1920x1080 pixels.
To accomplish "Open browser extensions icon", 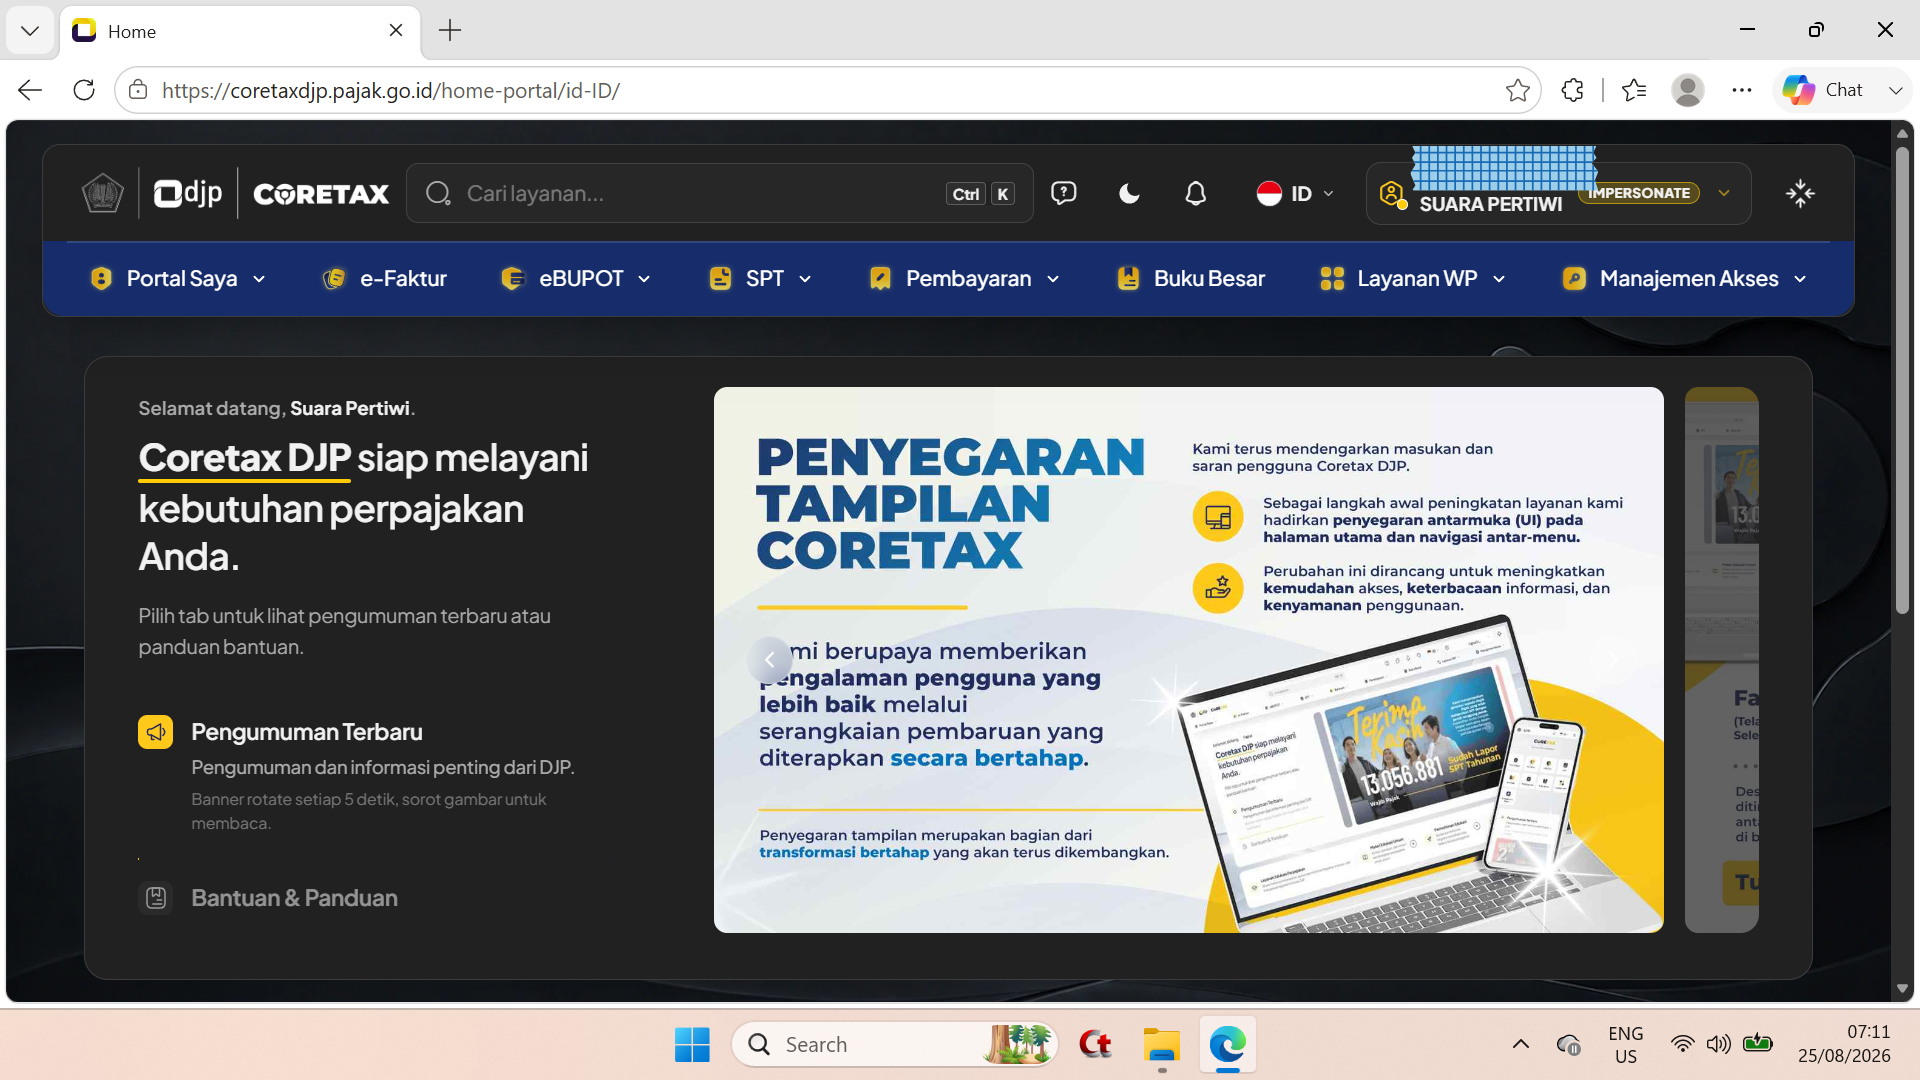I will 1572,90.
